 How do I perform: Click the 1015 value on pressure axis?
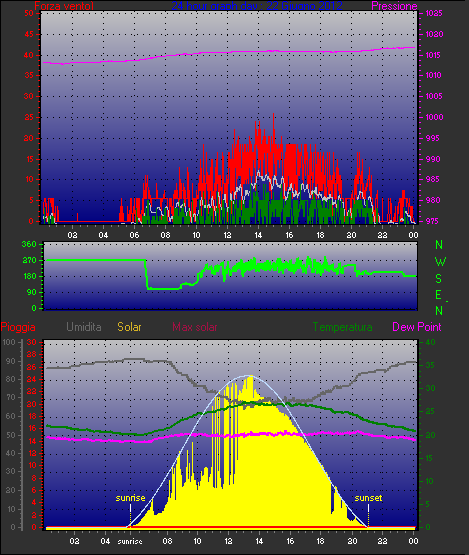[x=433, y=55]
